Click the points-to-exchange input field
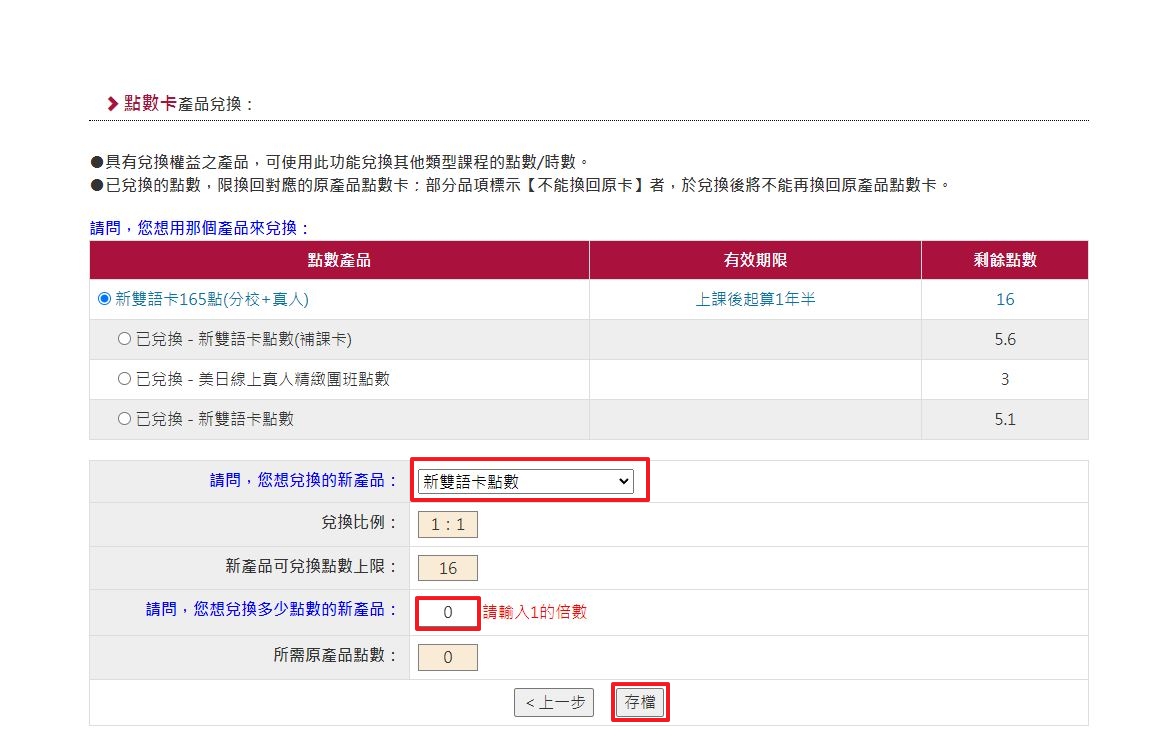Screen dimensions: 1175x740 [x=447, y=613]
